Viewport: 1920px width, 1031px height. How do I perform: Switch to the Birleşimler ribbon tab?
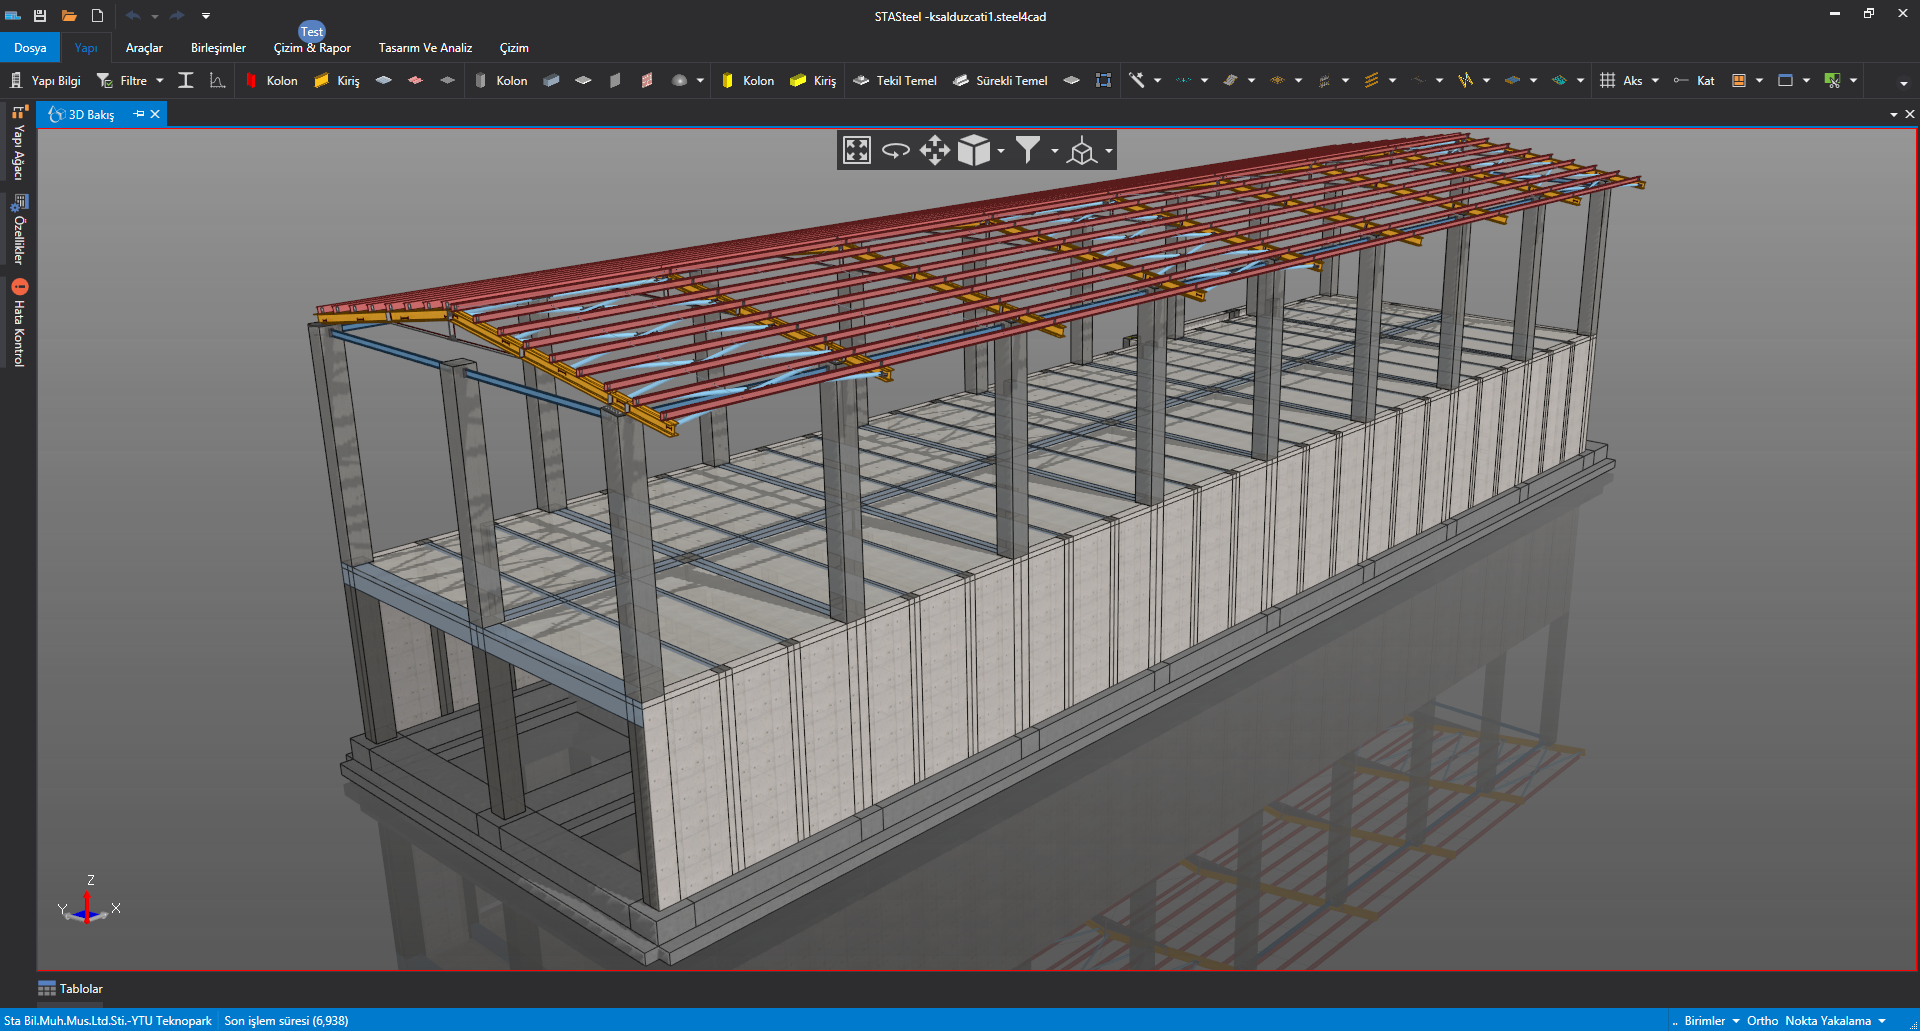pos(218,48)
